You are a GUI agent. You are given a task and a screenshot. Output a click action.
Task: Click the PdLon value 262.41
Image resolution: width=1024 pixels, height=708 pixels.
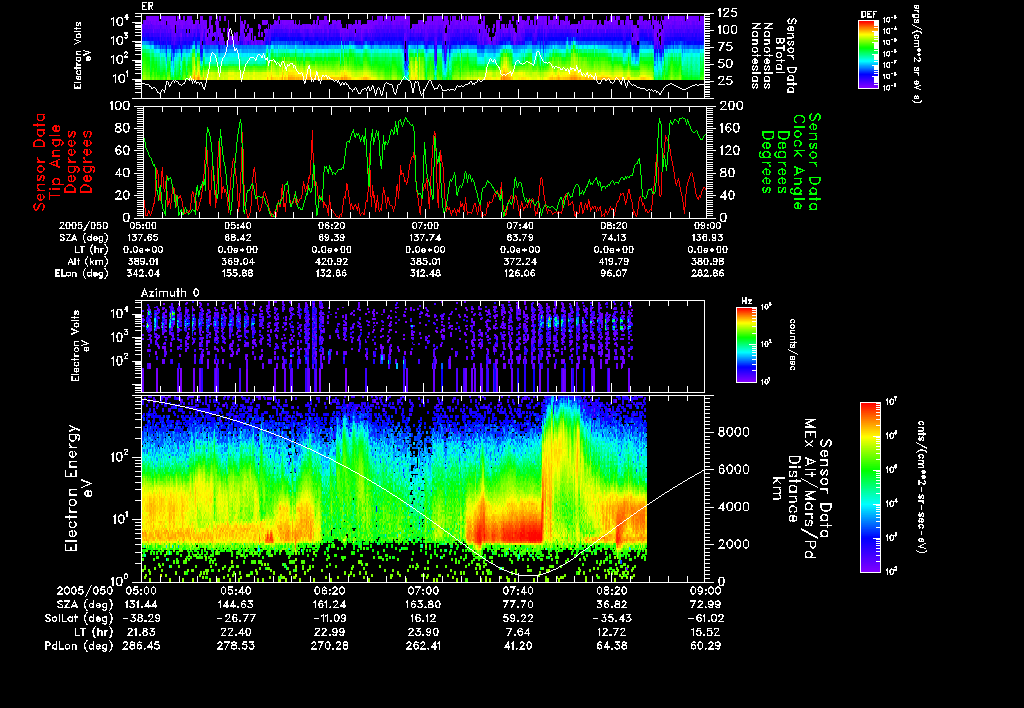coord(423,646)
